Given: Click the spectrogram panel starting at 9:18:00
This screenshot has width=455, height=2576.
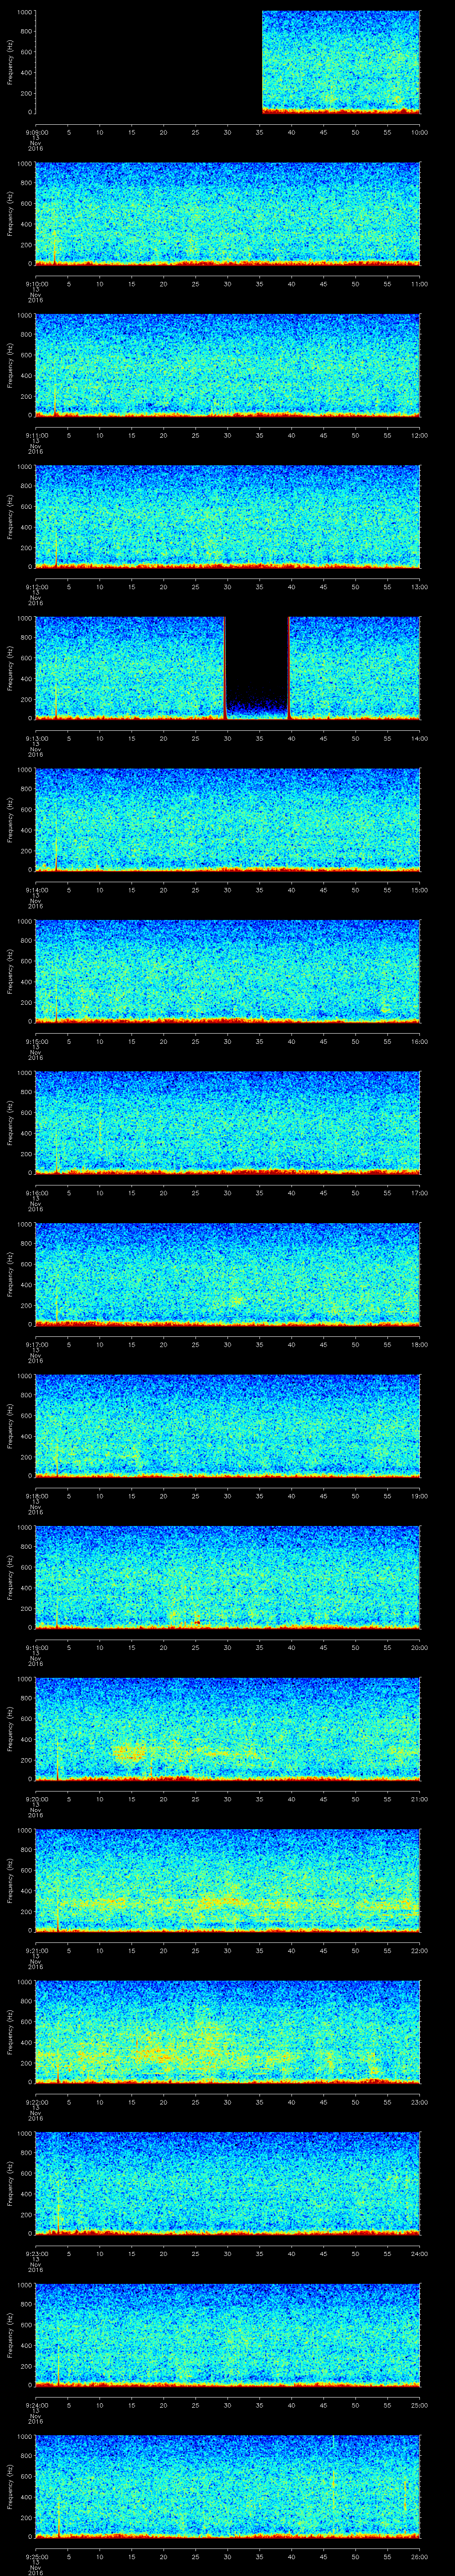Looking at the screenshot, I should (x=228, y=1426).
